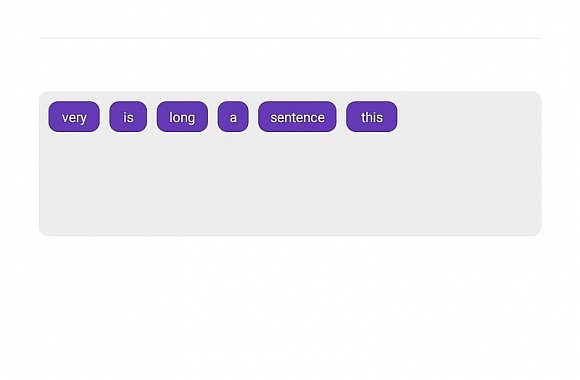Tap the "sentence" word chip
The width and height of the screenshot is (580, 380).
tap(297, 117)
